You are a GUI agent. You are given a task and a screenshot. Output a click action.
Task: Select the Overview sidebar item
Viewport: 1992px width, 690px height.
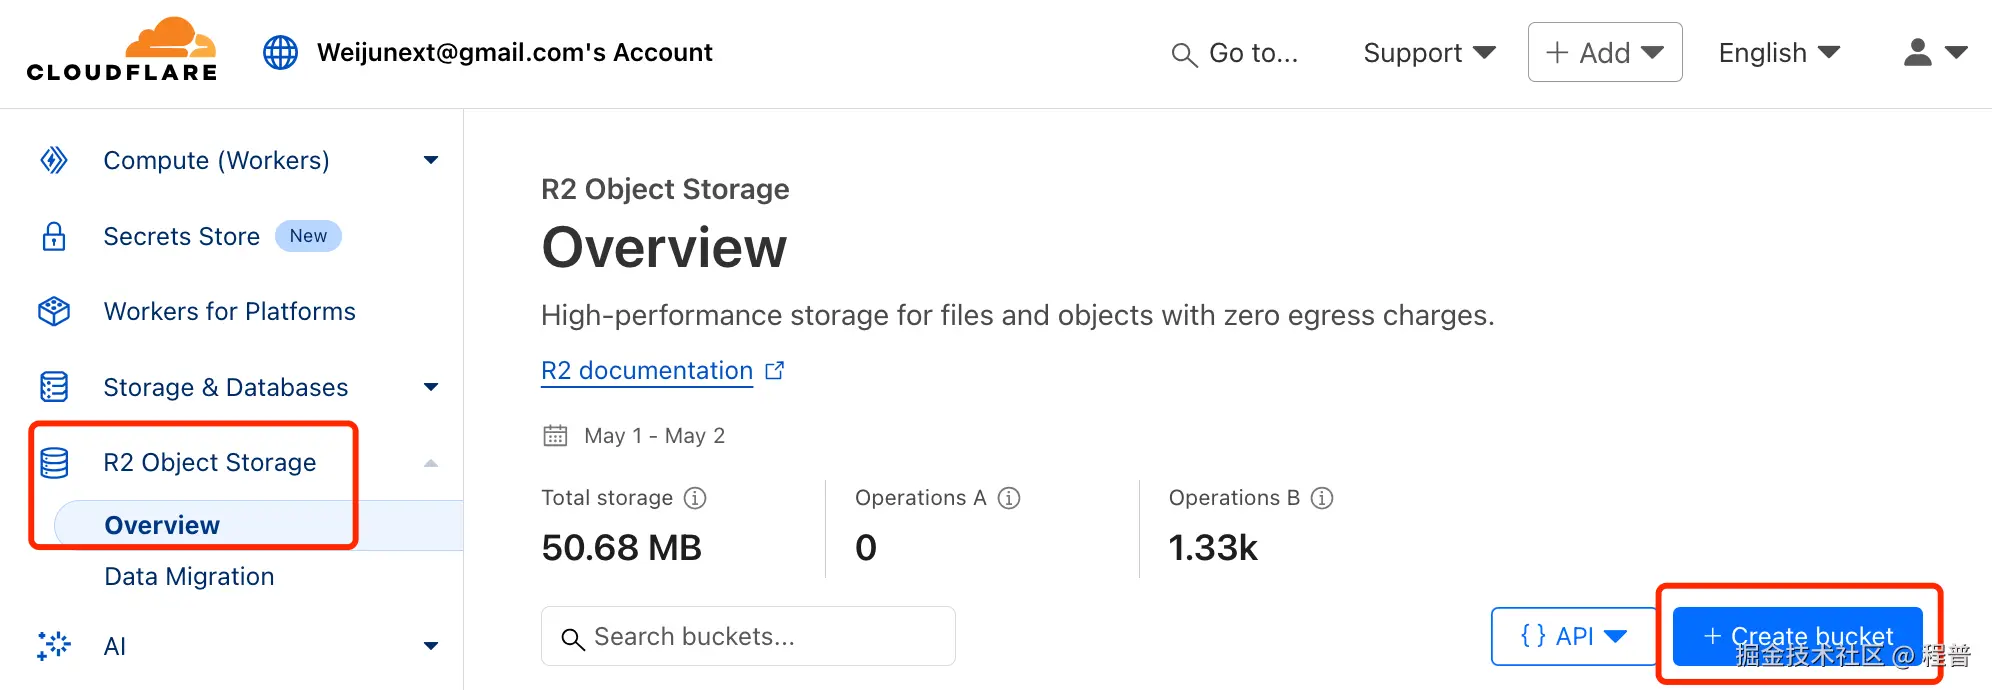(162, 525)
